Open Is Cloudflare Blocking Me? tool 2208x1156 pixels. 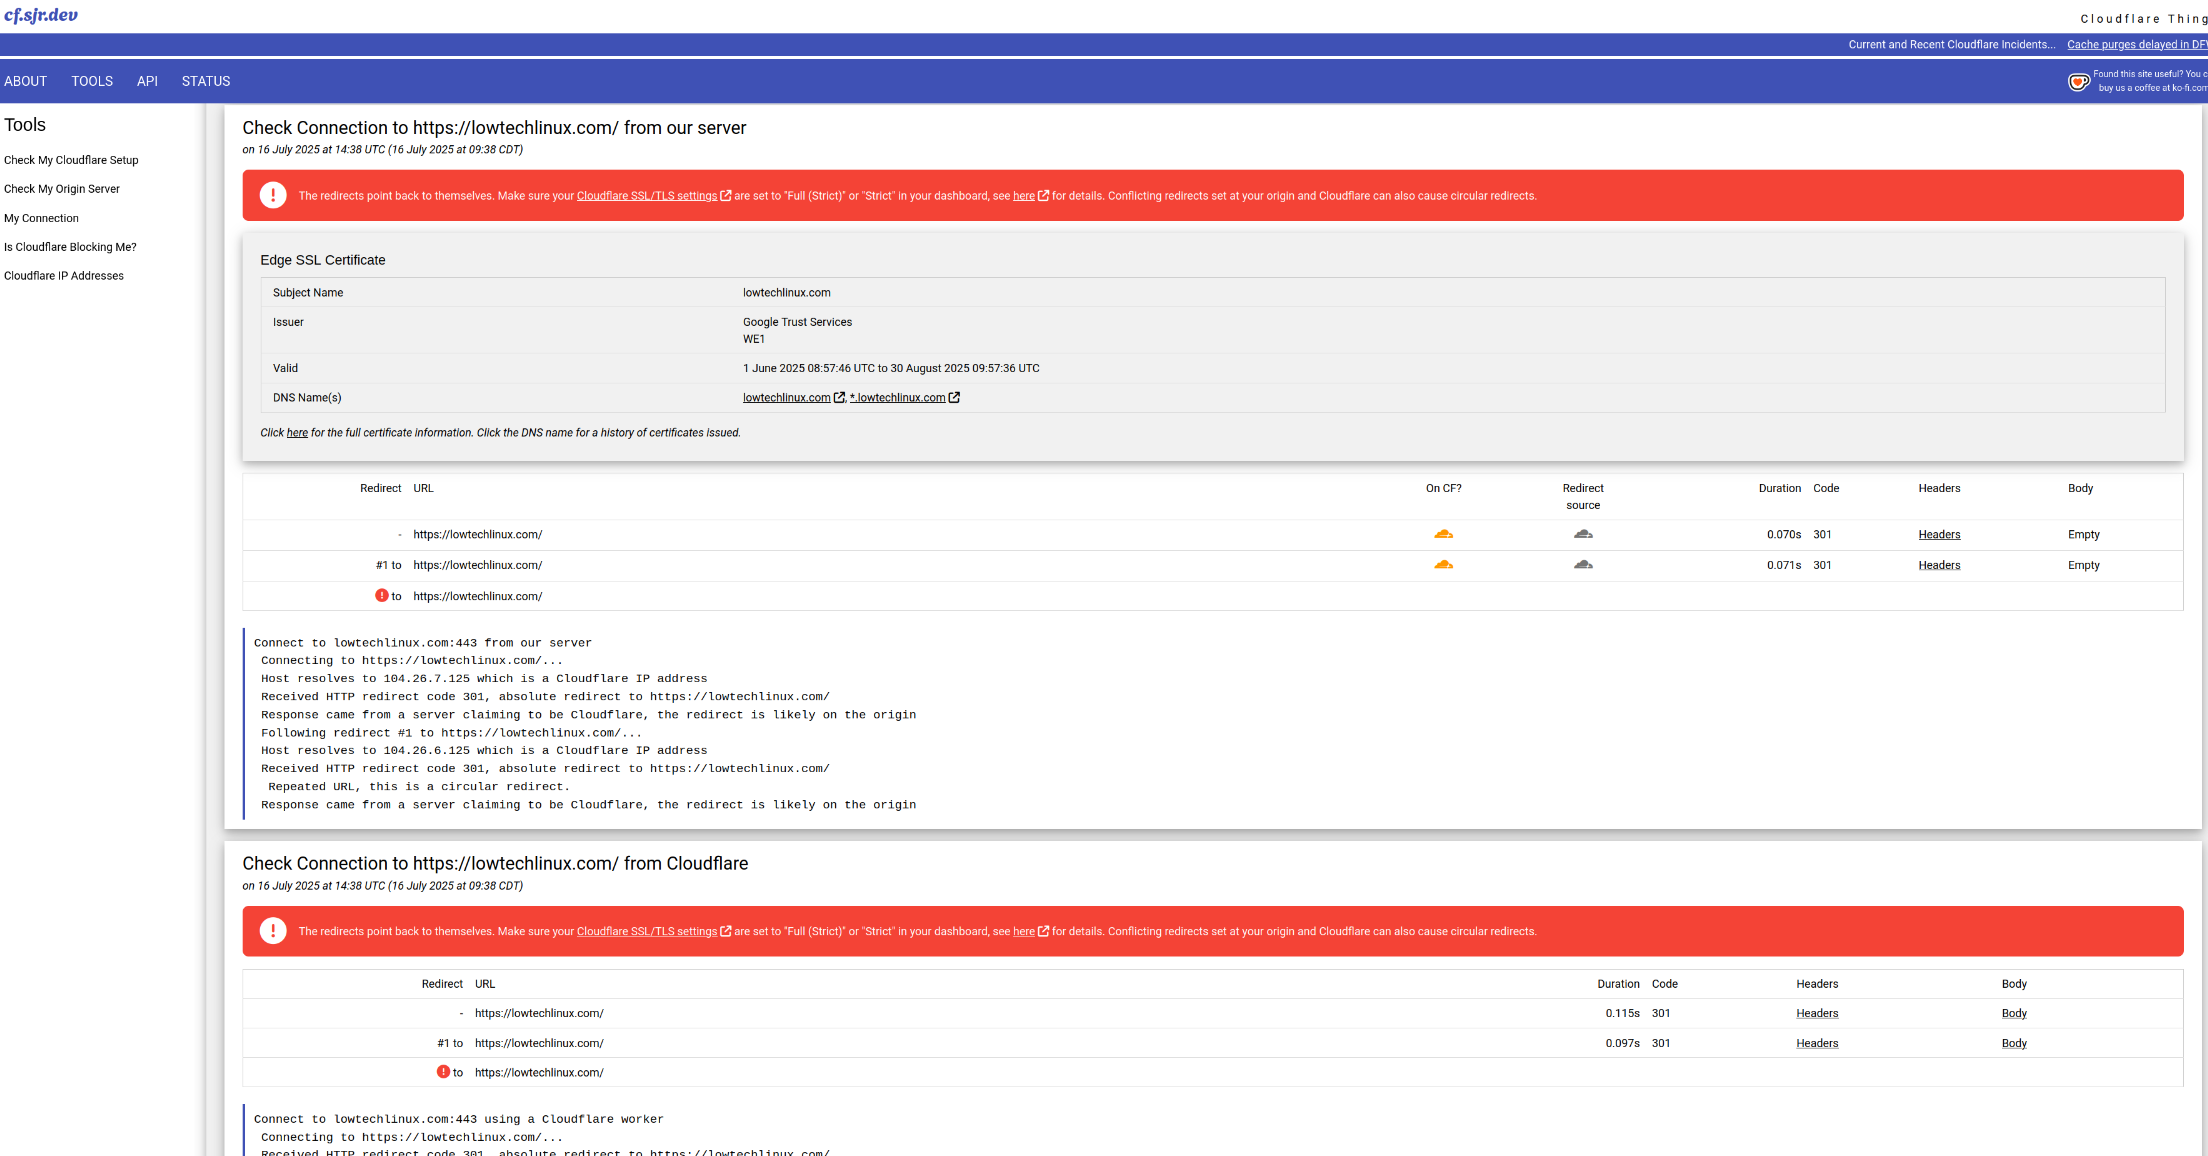click(70, 247)
